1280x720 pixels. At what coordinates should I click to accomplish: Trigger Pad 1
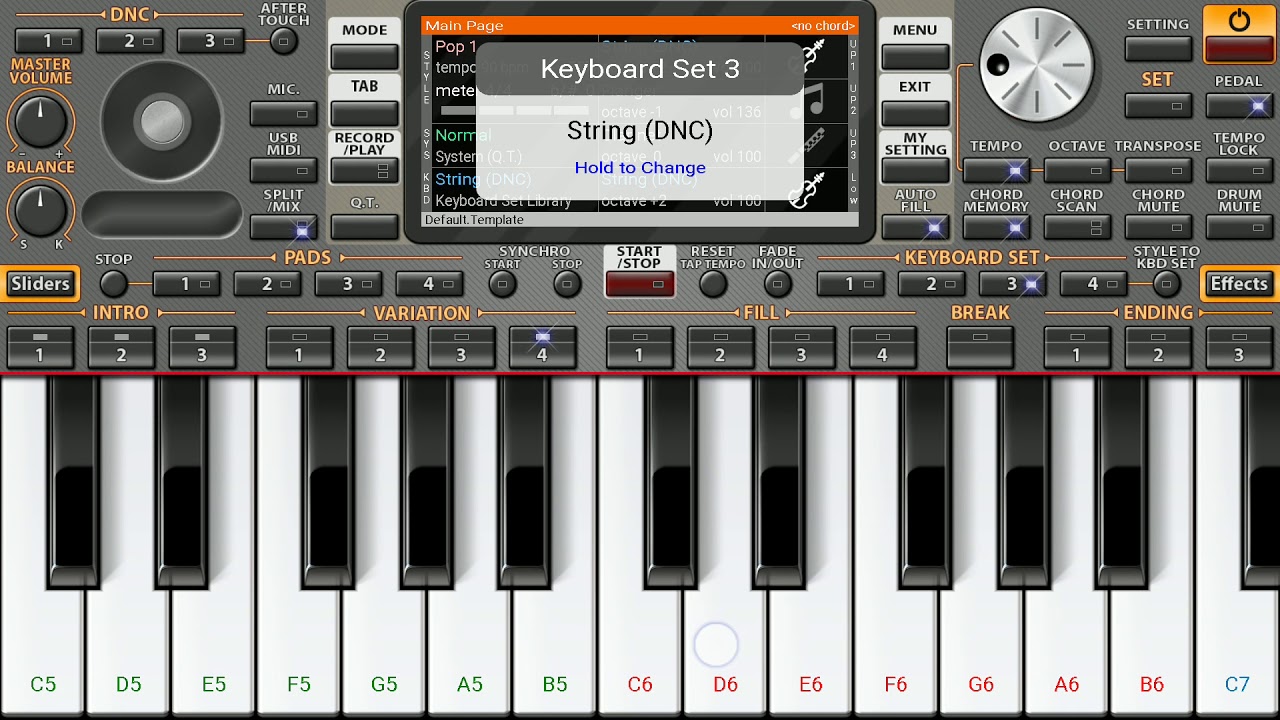[x=187, y=284]
